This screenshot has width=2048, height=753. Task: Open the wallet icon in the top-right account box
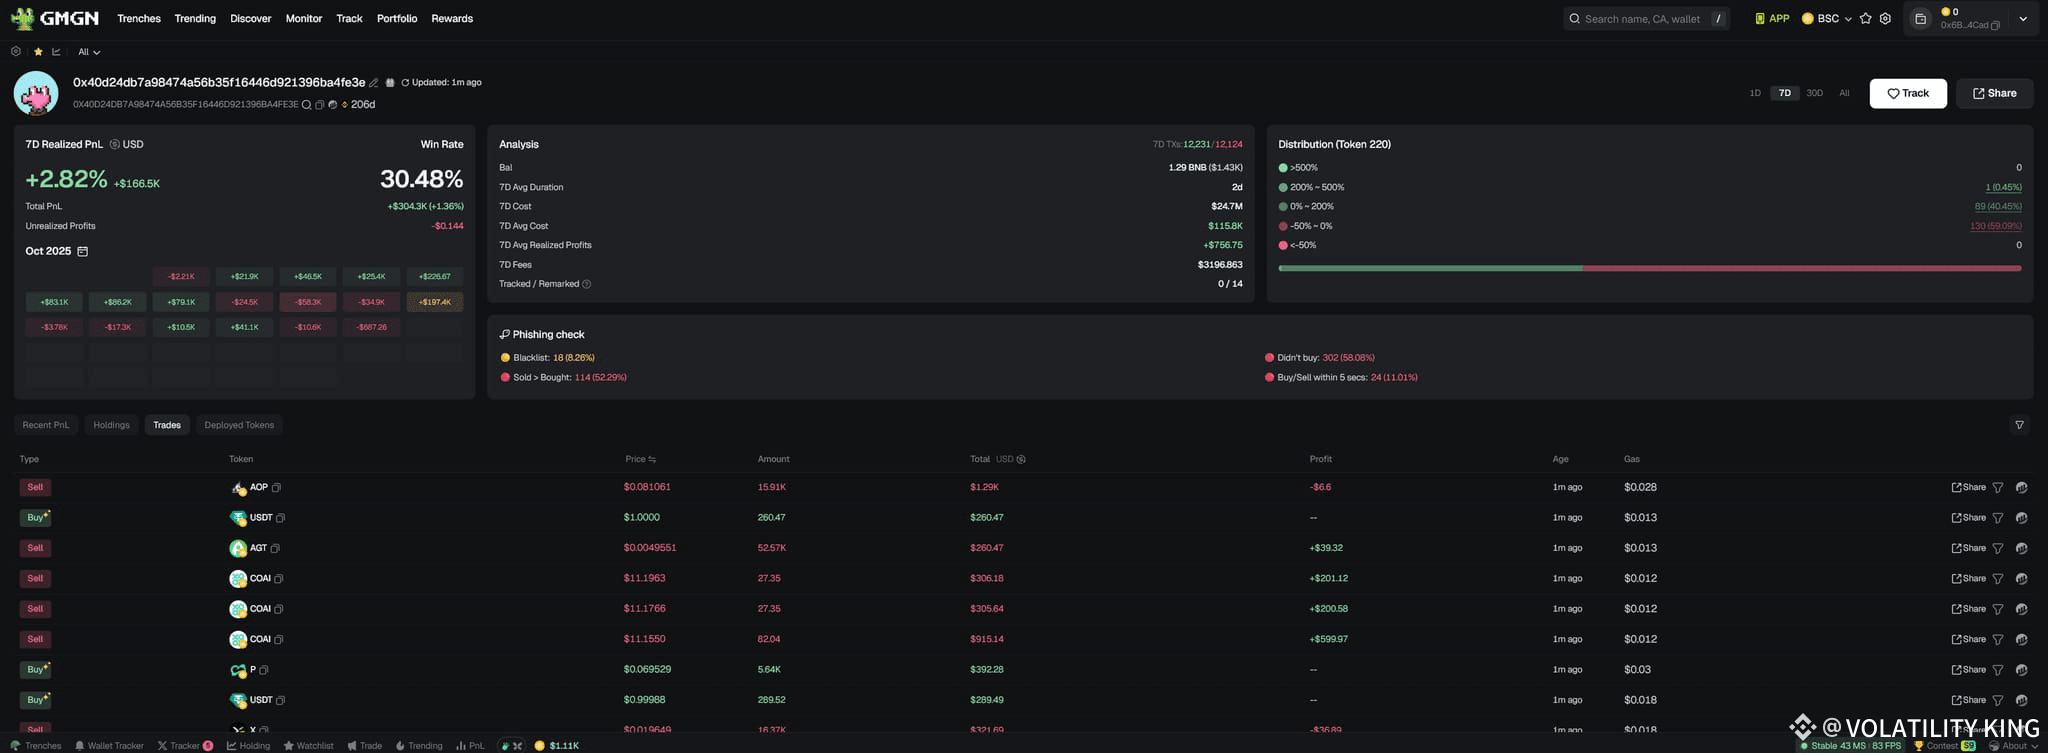pos(1920,18)
